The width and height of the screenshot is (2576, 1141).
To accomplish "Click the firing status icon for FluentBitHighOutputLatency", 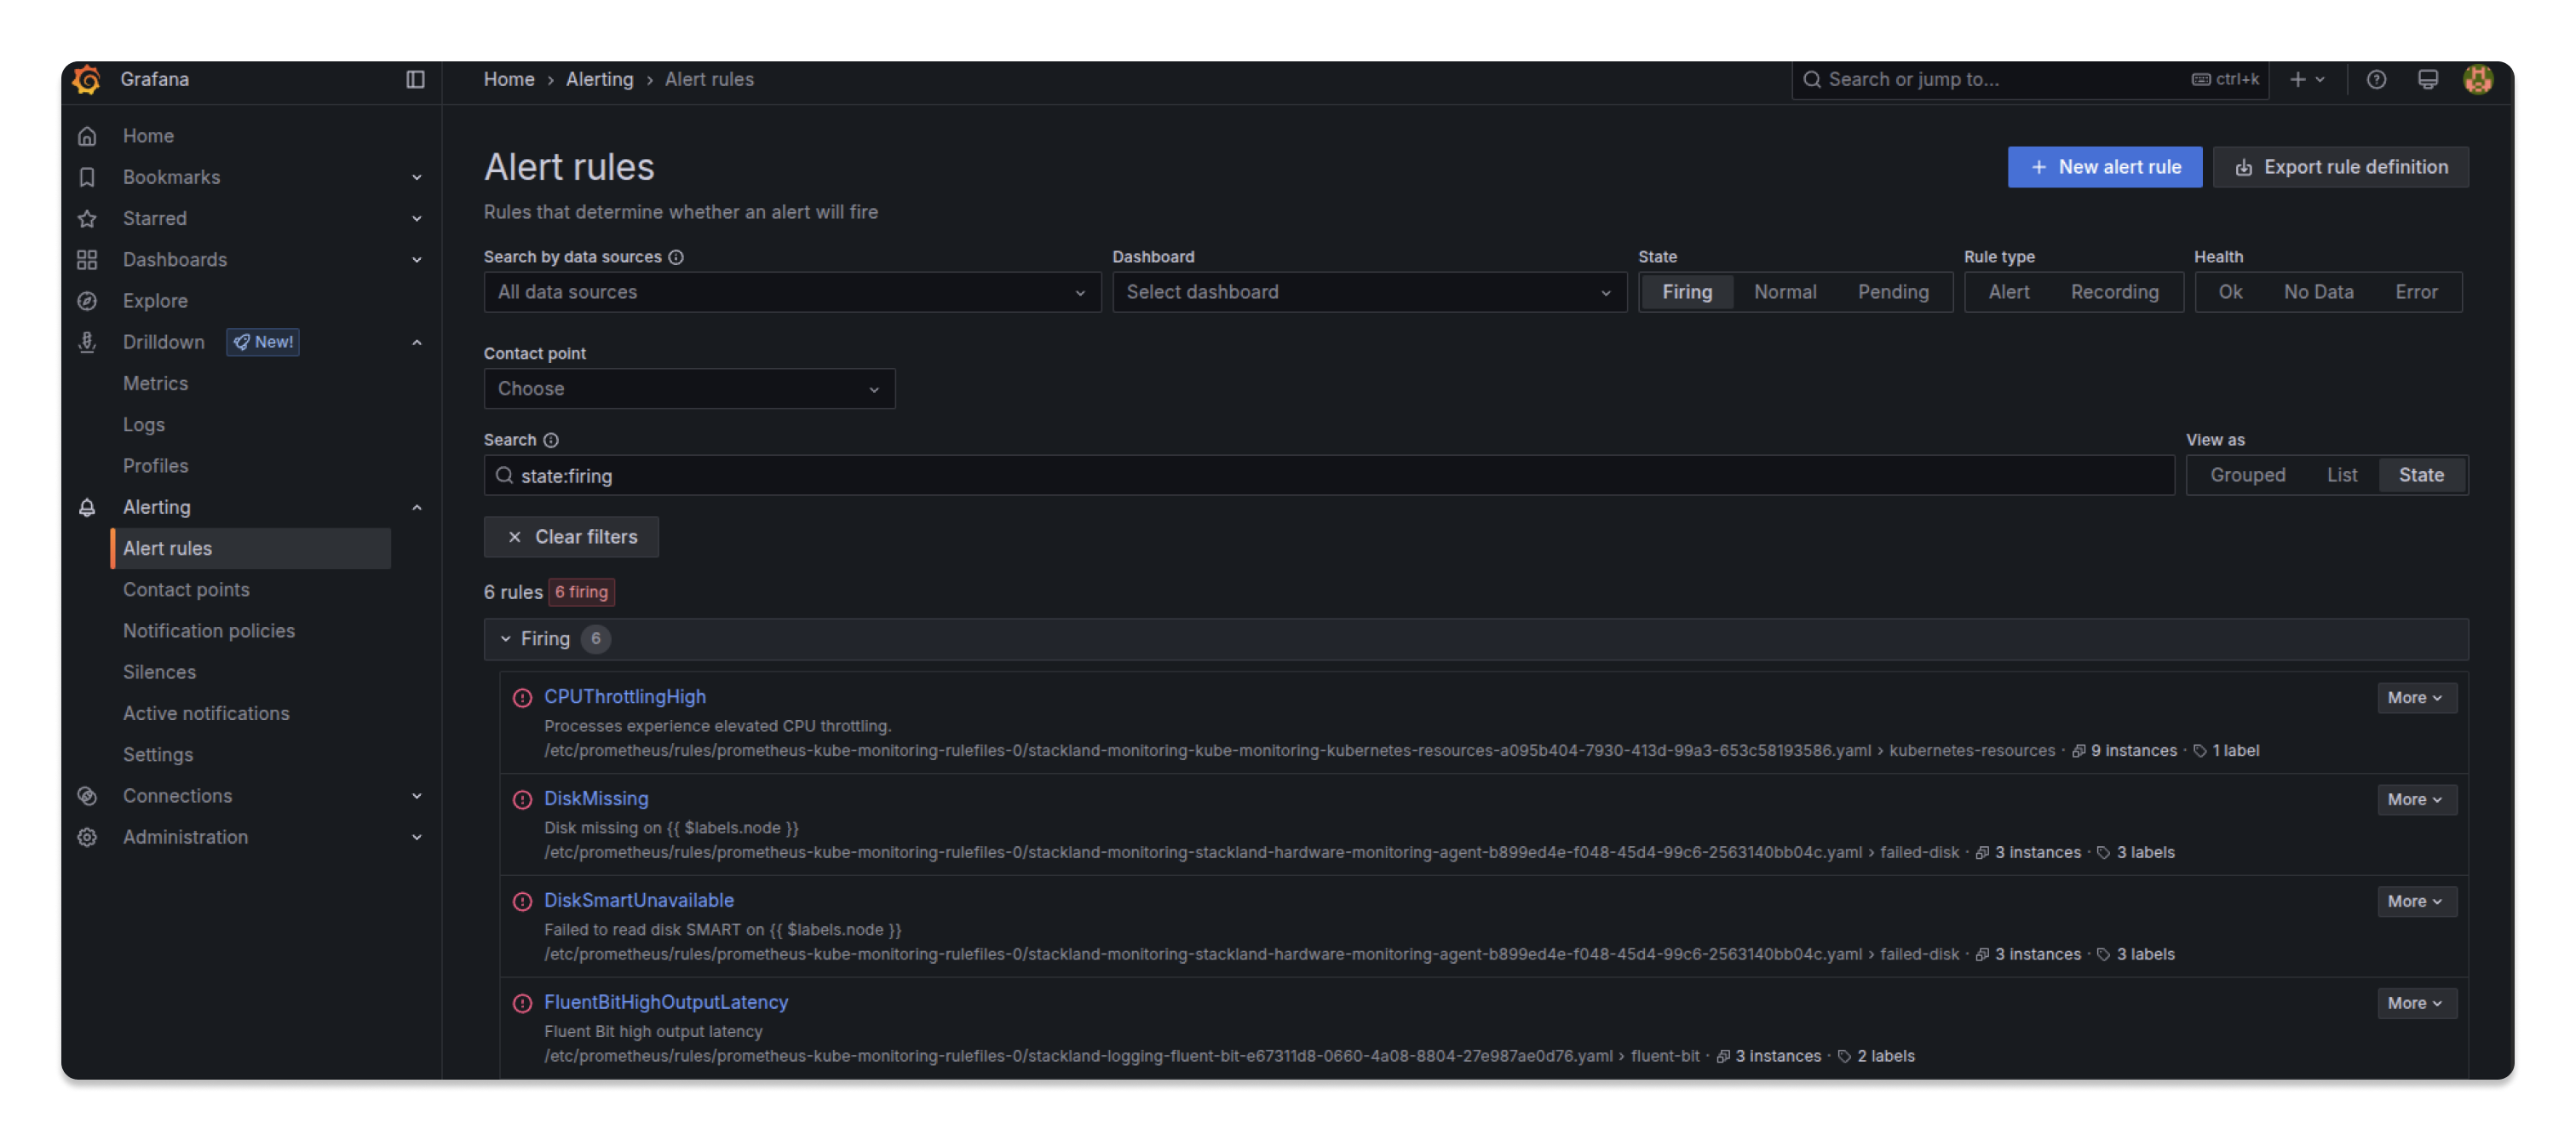I will coord(522,1004).
